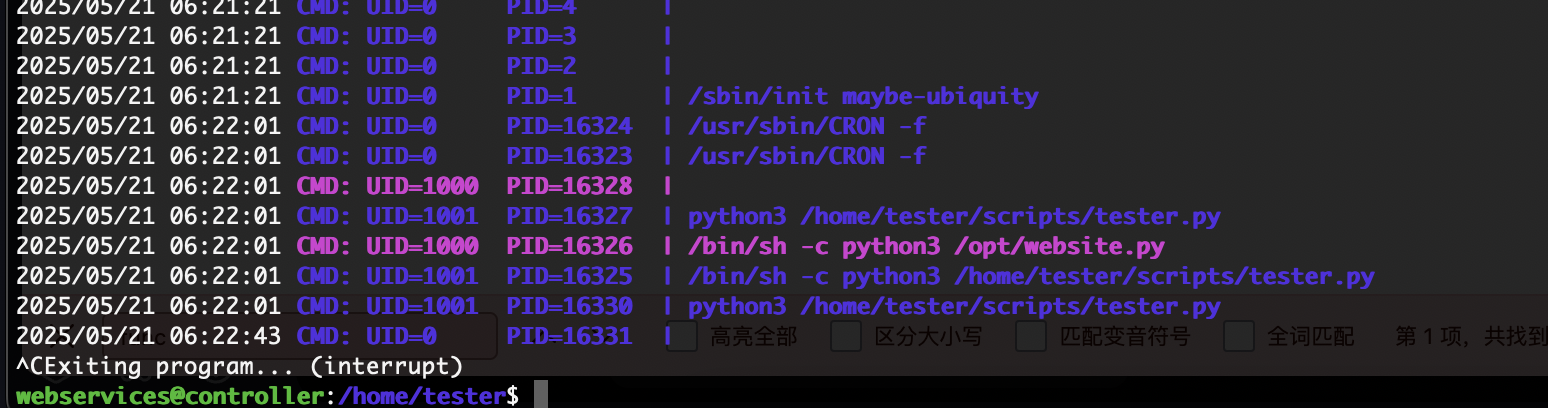Click the ^CExiting program interrupt message
1548x408 pixels.
[240, 366]
